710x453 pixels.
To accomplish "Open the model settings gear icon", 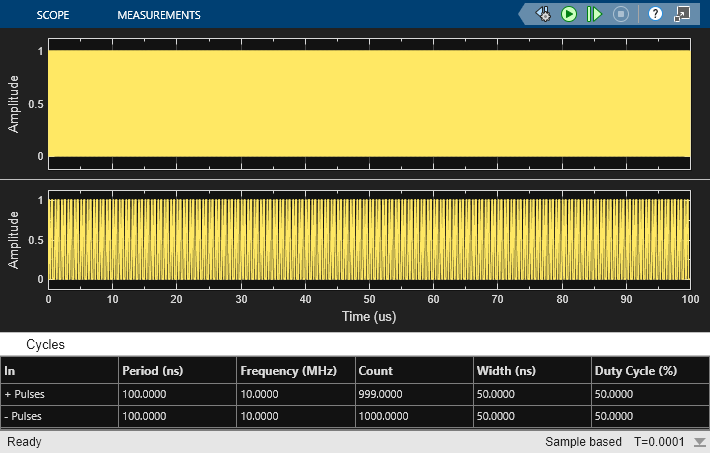I will (x=544, y=14).
